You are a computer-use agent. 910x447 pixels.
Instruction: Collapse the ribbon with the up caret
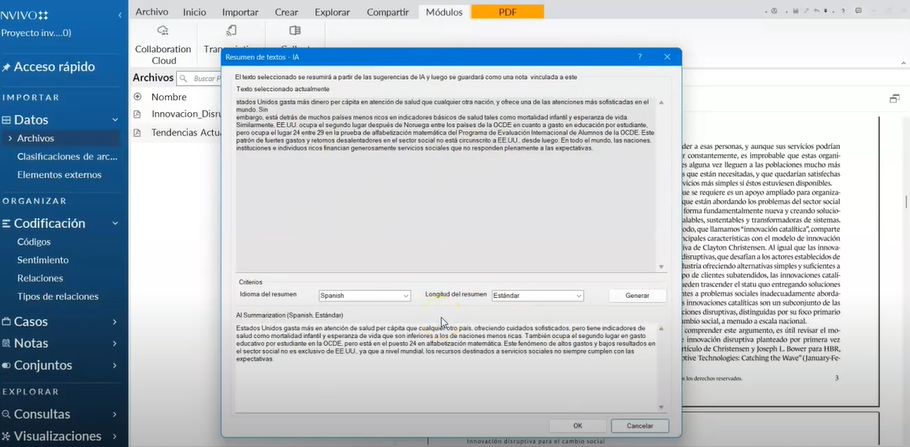(904, 63)
